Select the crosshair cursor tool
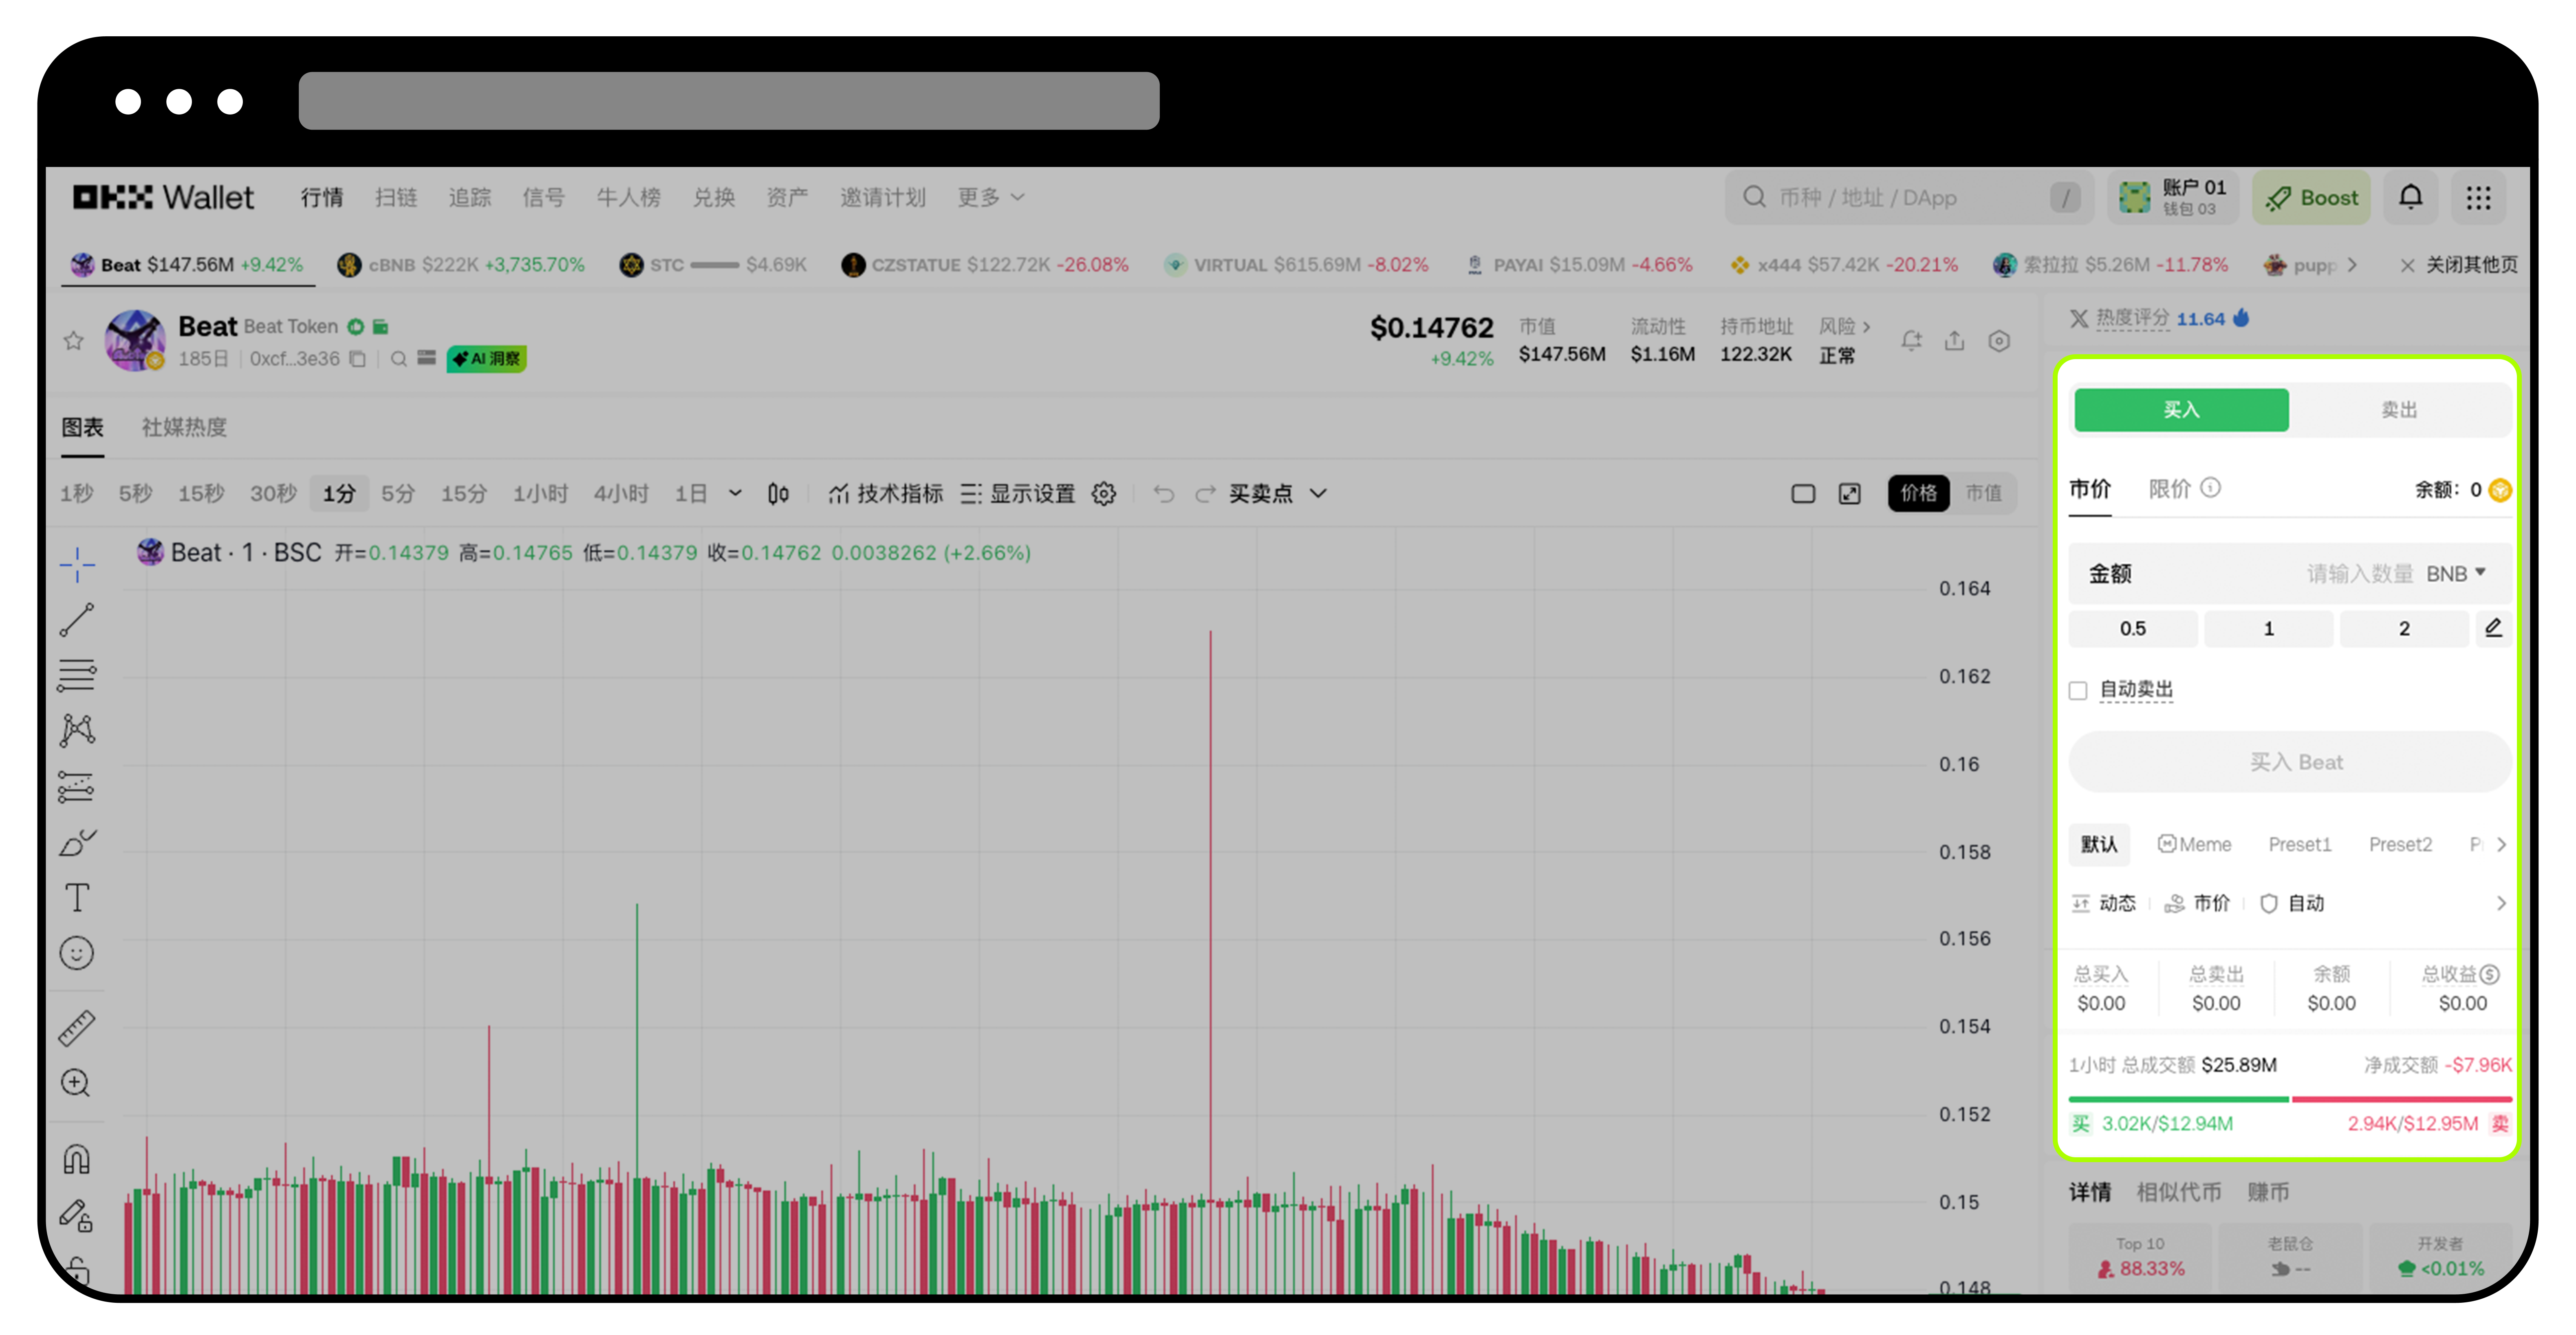This screenshot has height=1335, width=2576. (77, 565)
